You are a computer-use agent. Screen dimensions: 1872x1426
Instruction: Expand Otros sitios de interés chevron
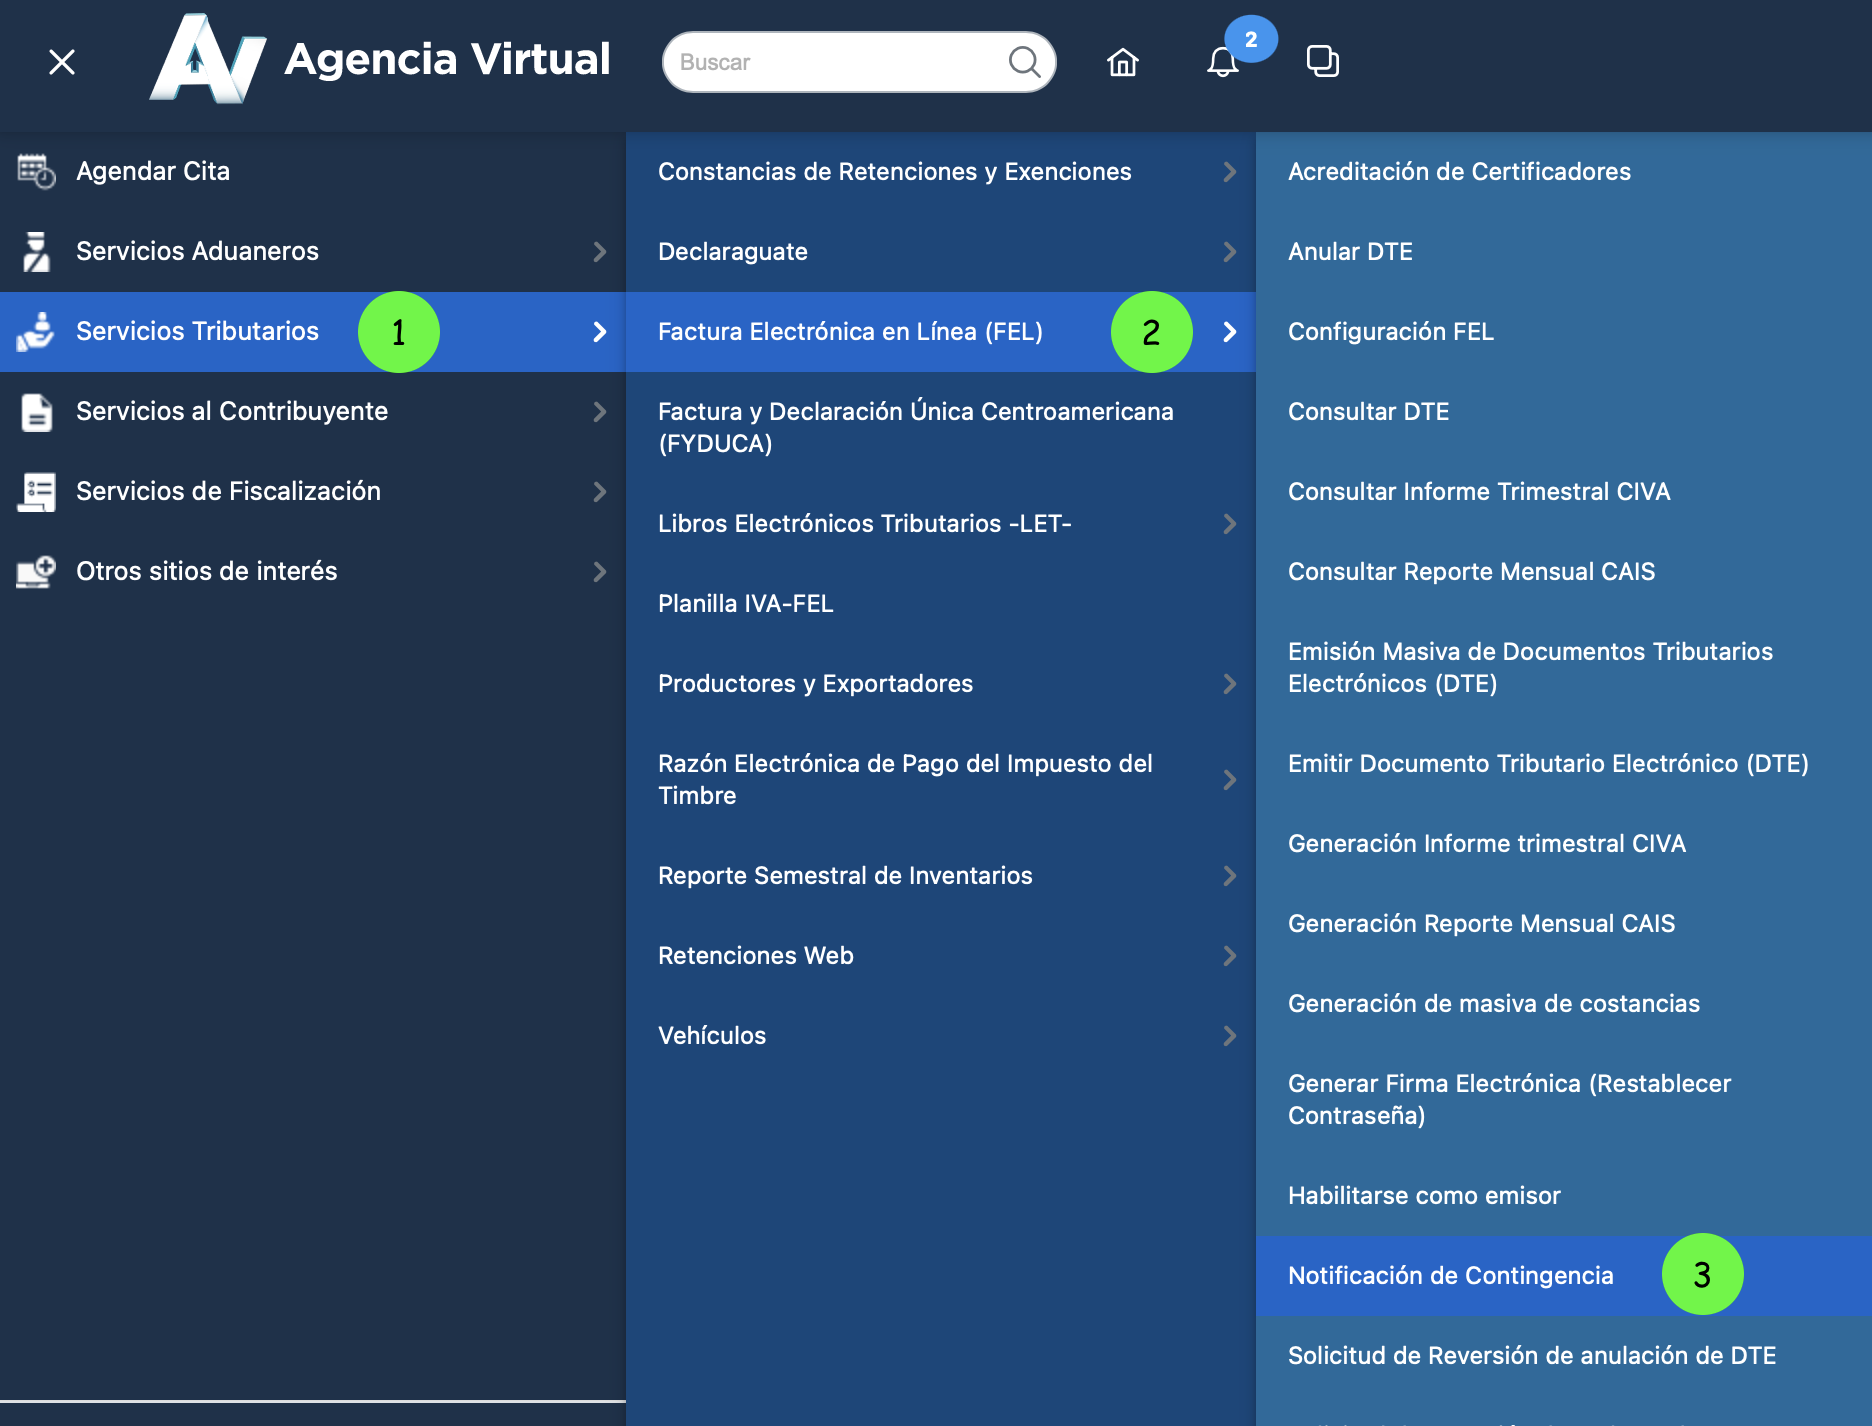point(600,571)
